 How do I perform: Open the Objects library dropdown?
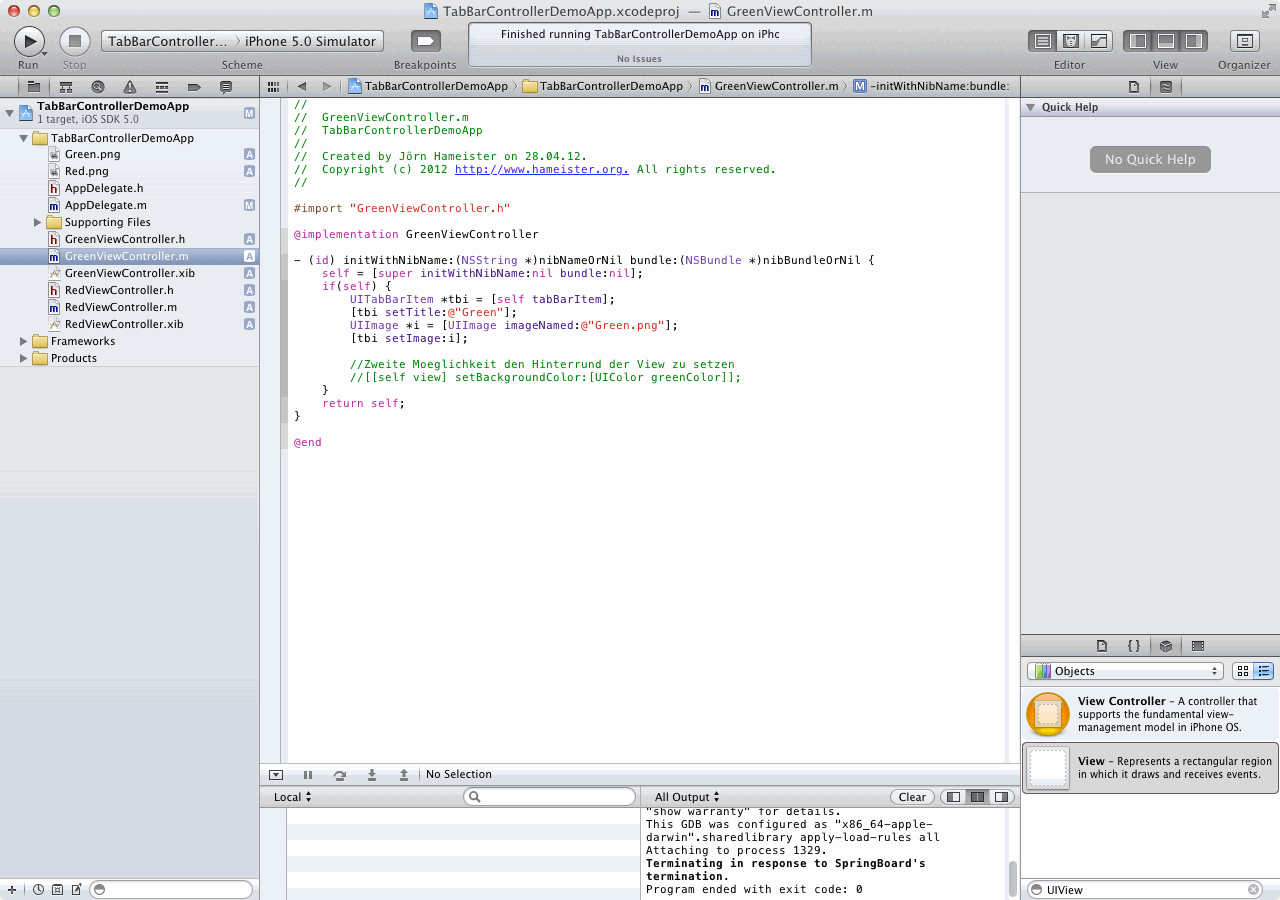coord(1124,671)
